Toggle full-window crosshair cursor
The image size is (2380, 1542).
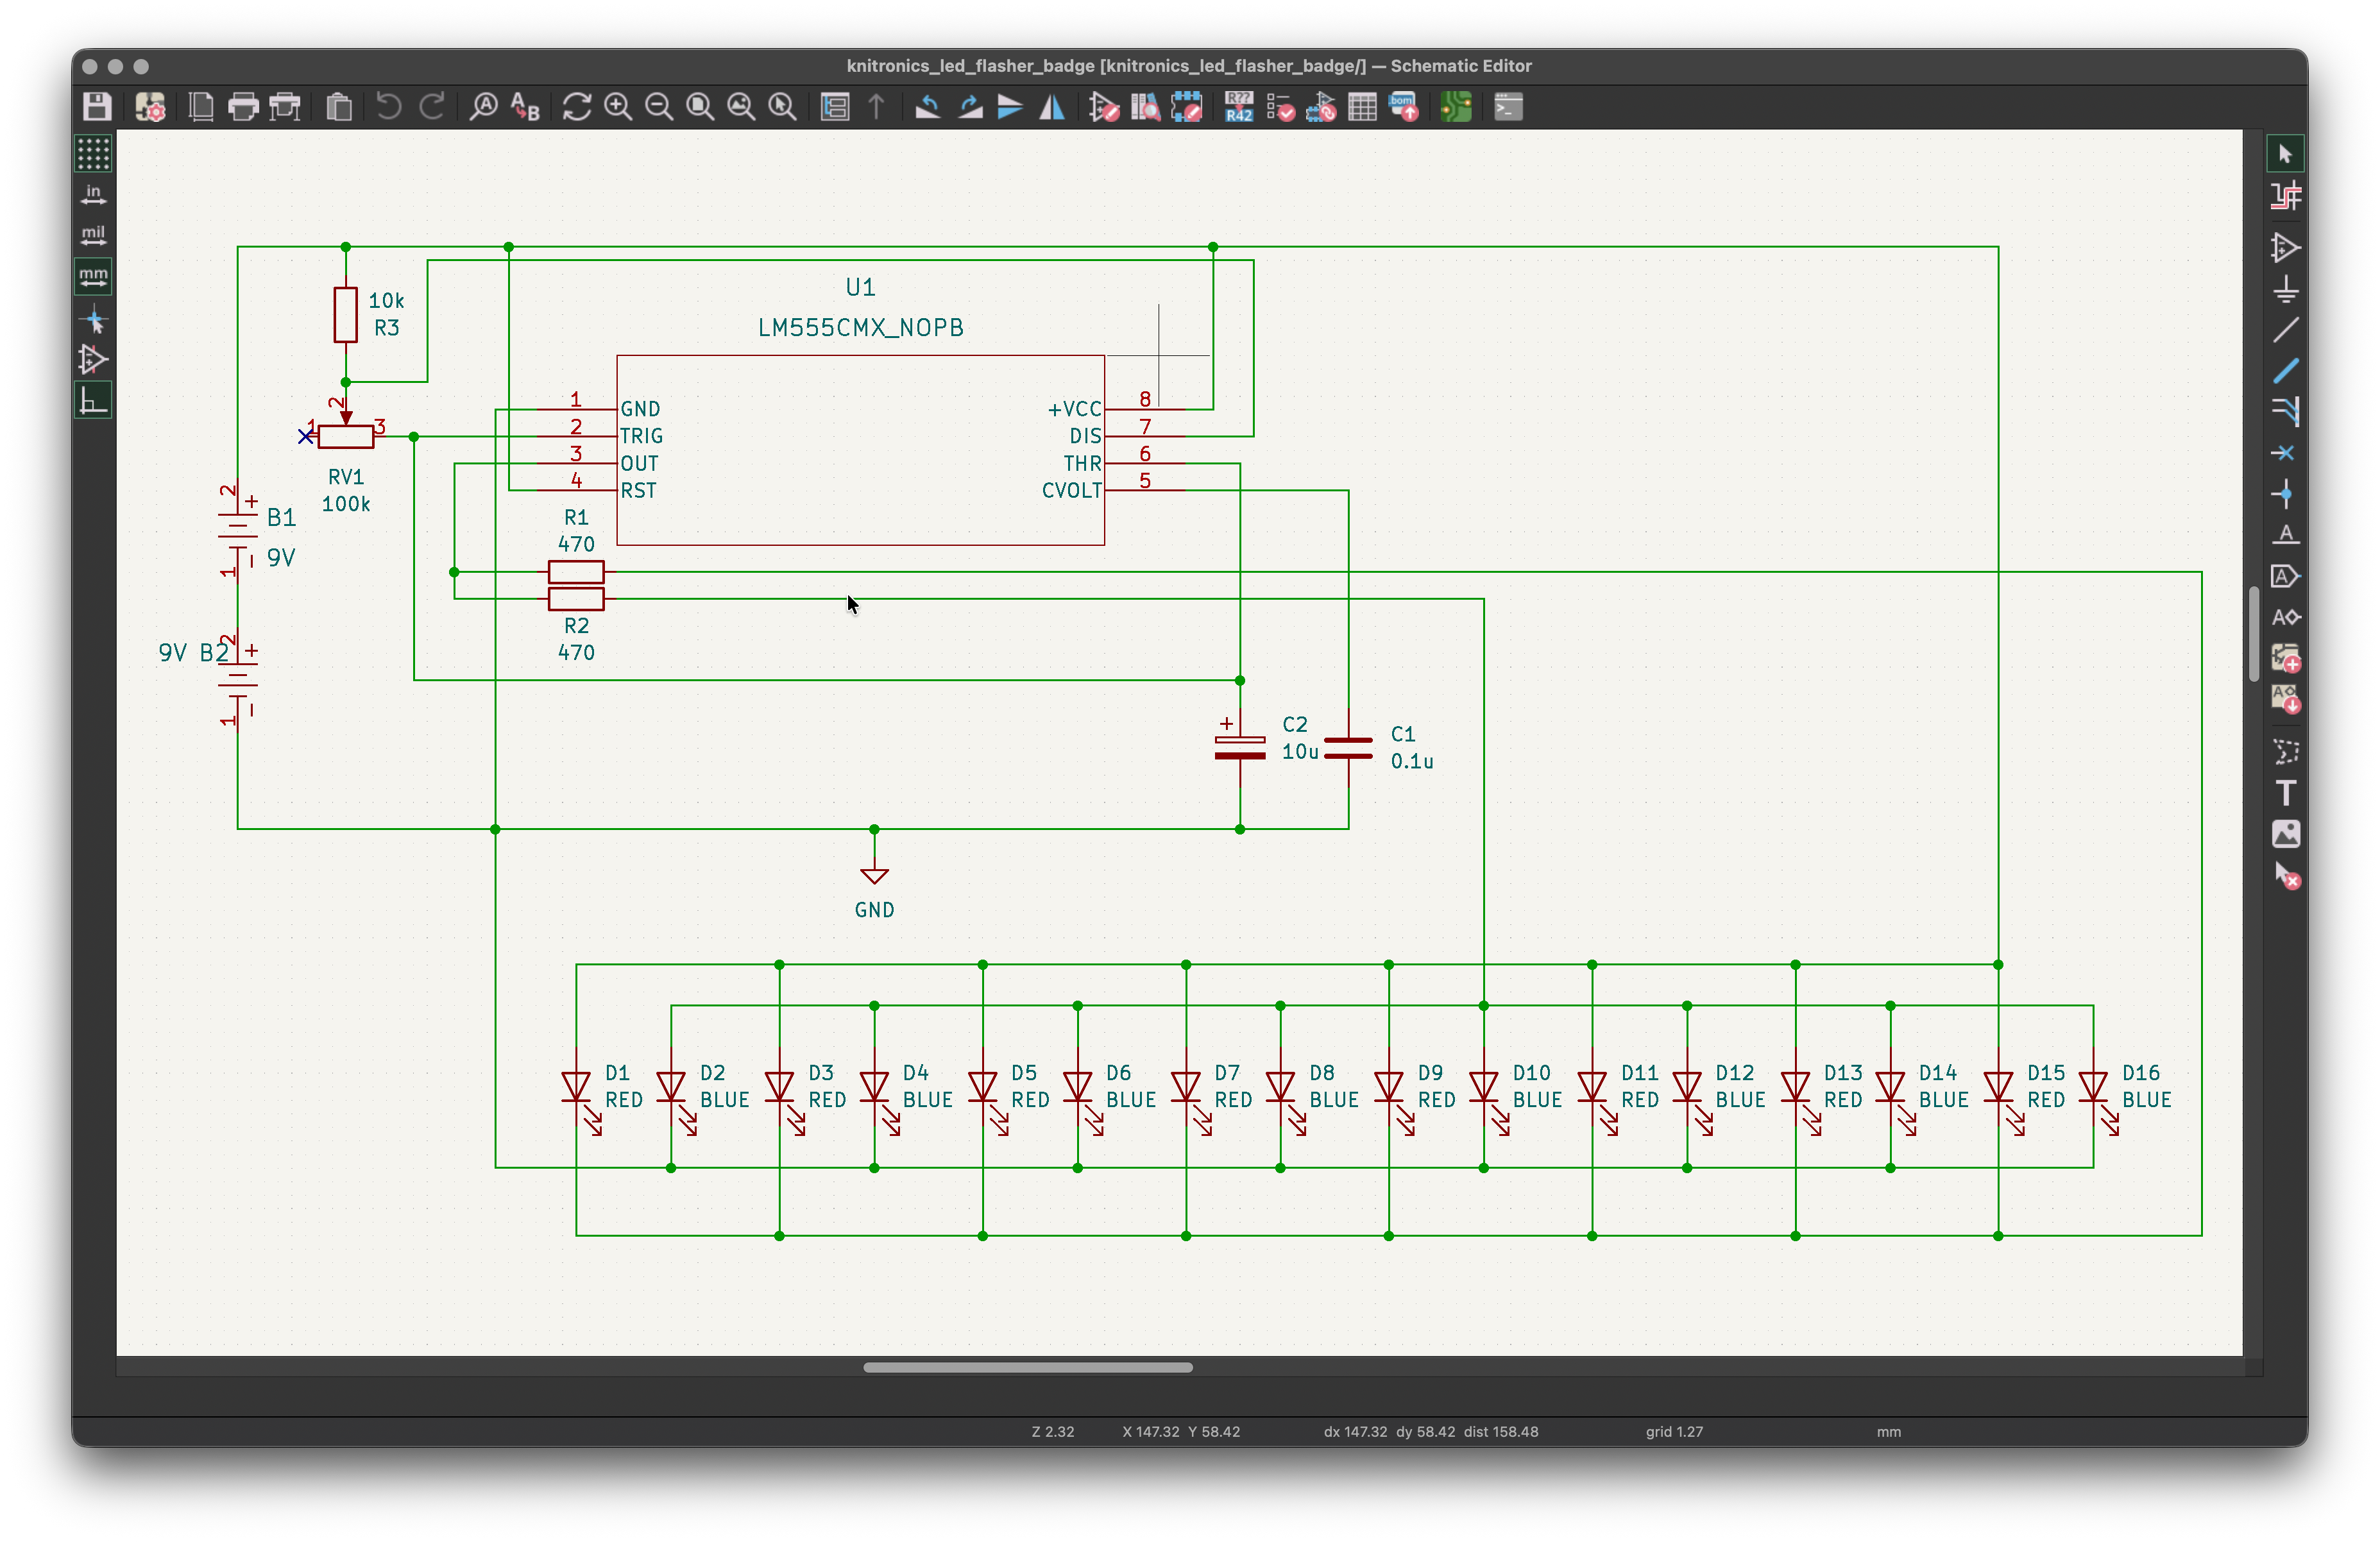tap(93, 320)
